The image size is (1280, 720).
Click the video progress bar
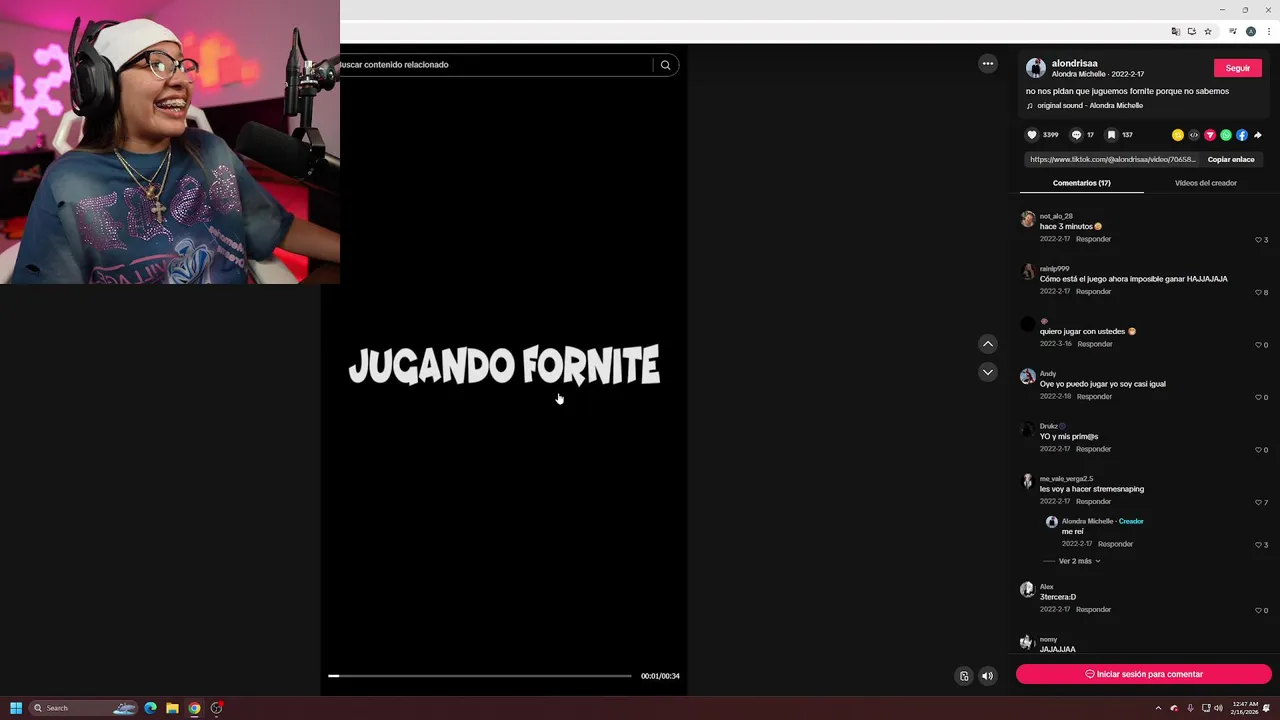point(480,676)
